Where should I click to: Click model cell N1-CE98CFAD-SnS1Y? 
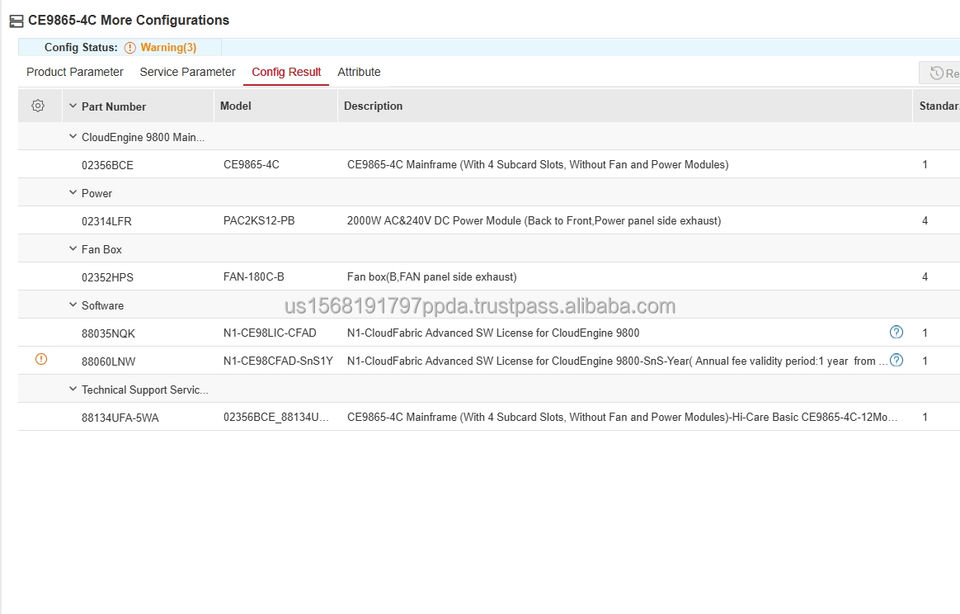pyautogui.click(x=278, y=361)
